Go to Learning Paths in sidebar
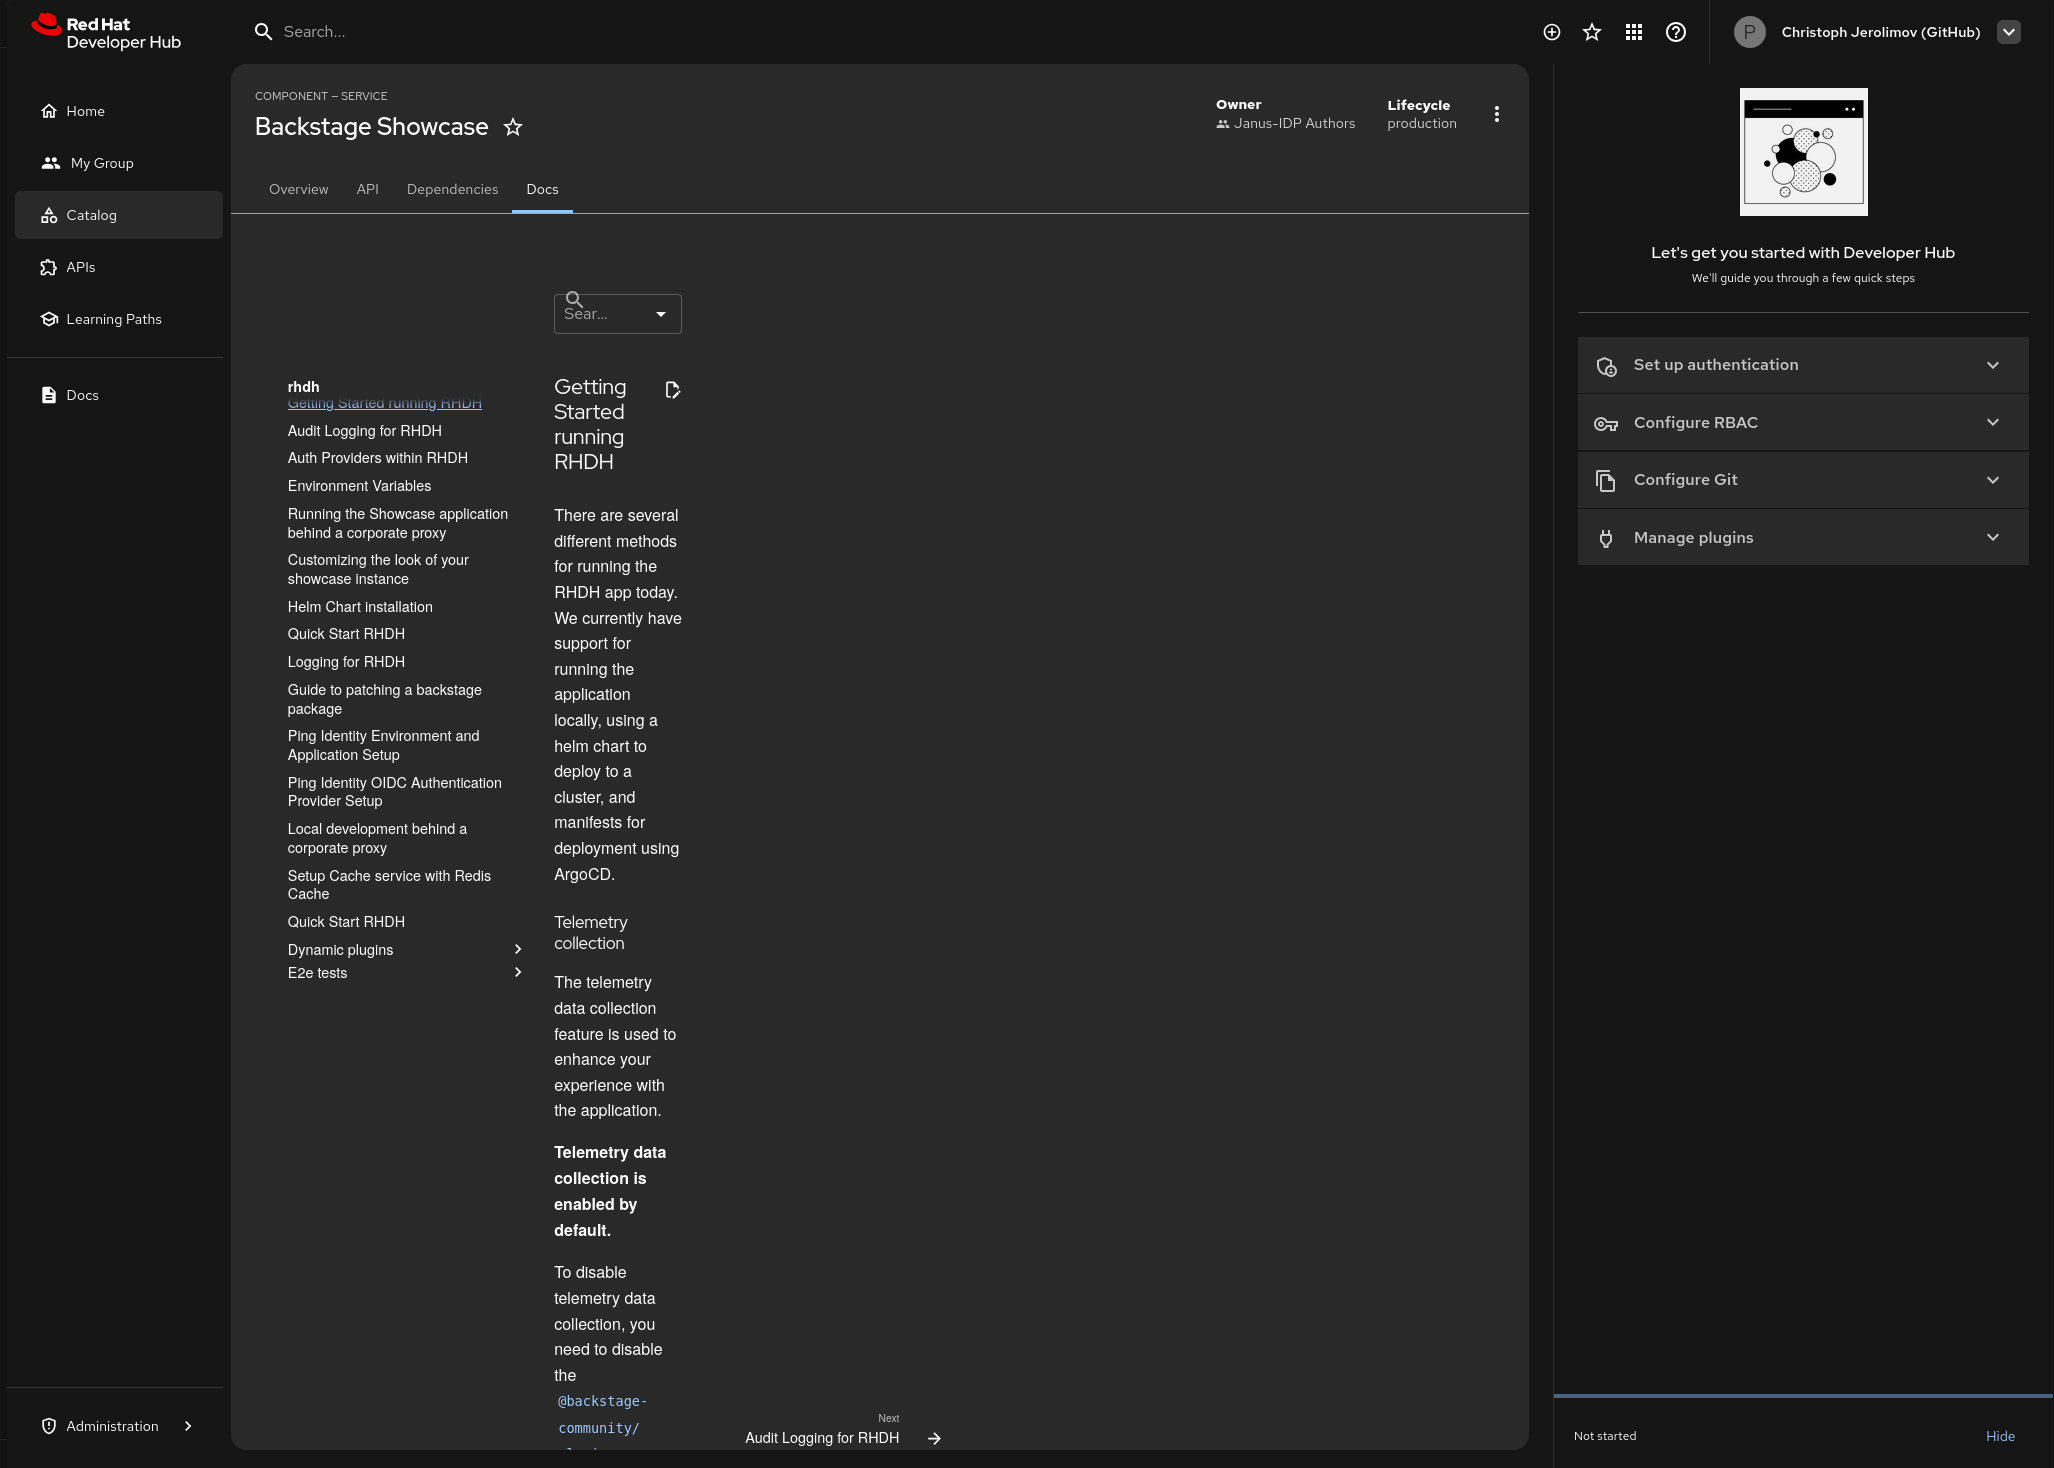The width and height of the screenshot is (2054, 1468). [113, 319]
